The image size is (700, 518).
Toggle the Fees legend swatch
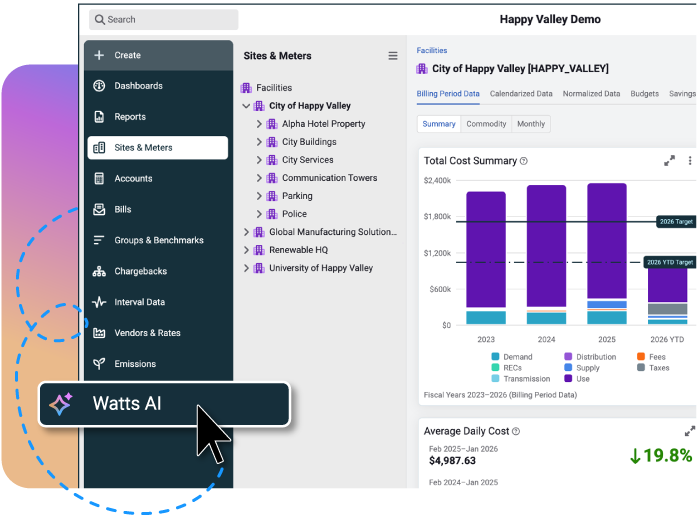tap(641, 356)
